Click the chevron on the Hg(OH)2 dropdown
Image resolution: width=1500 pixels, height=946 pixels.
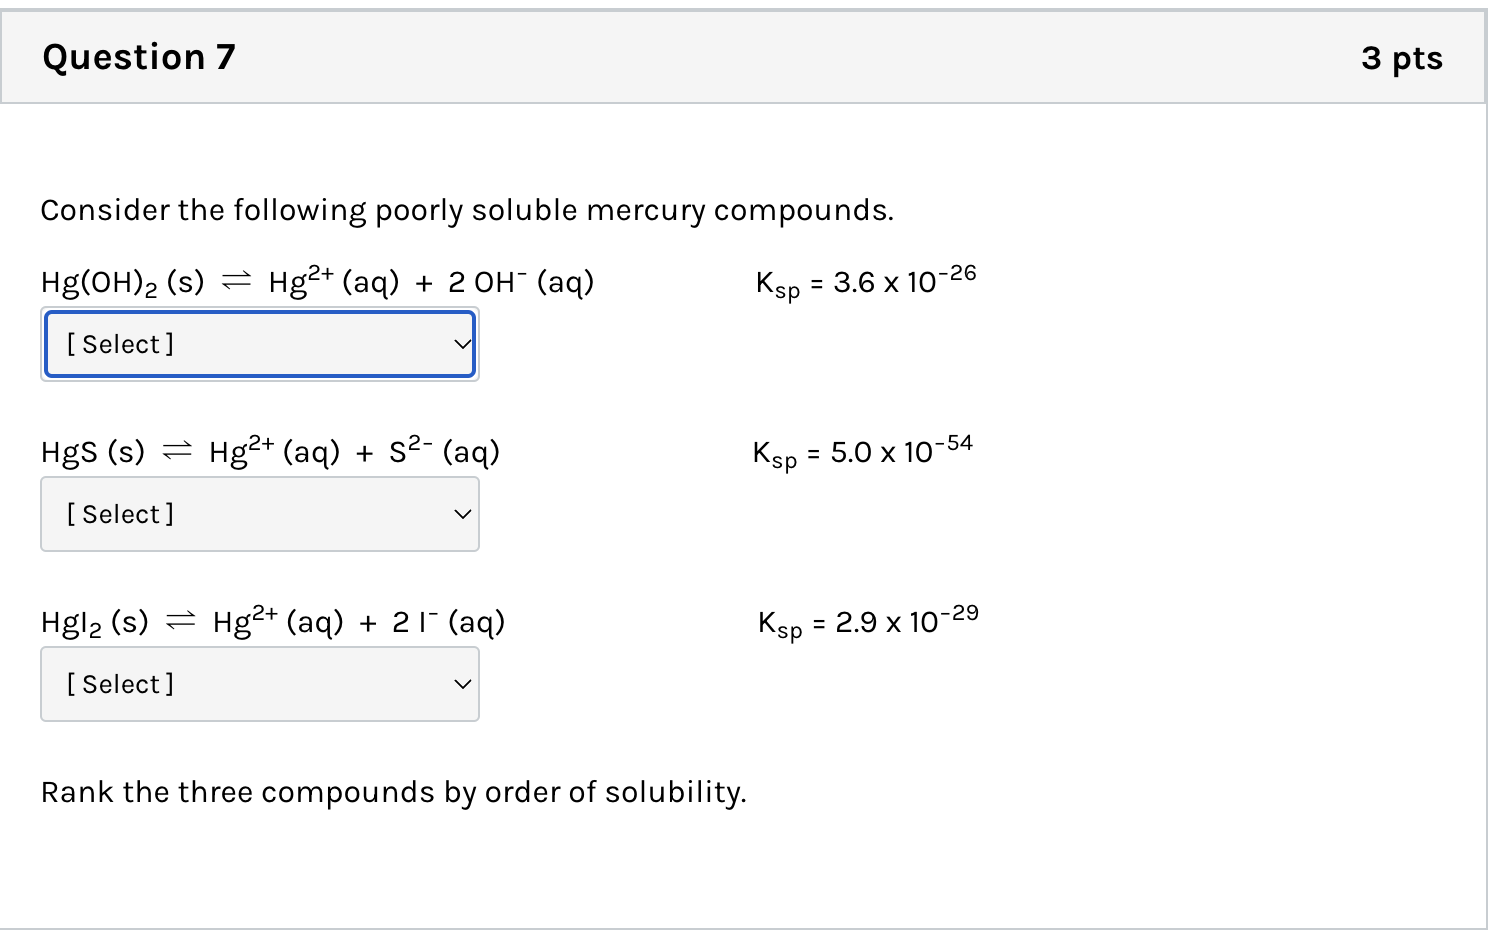(461, 344)
